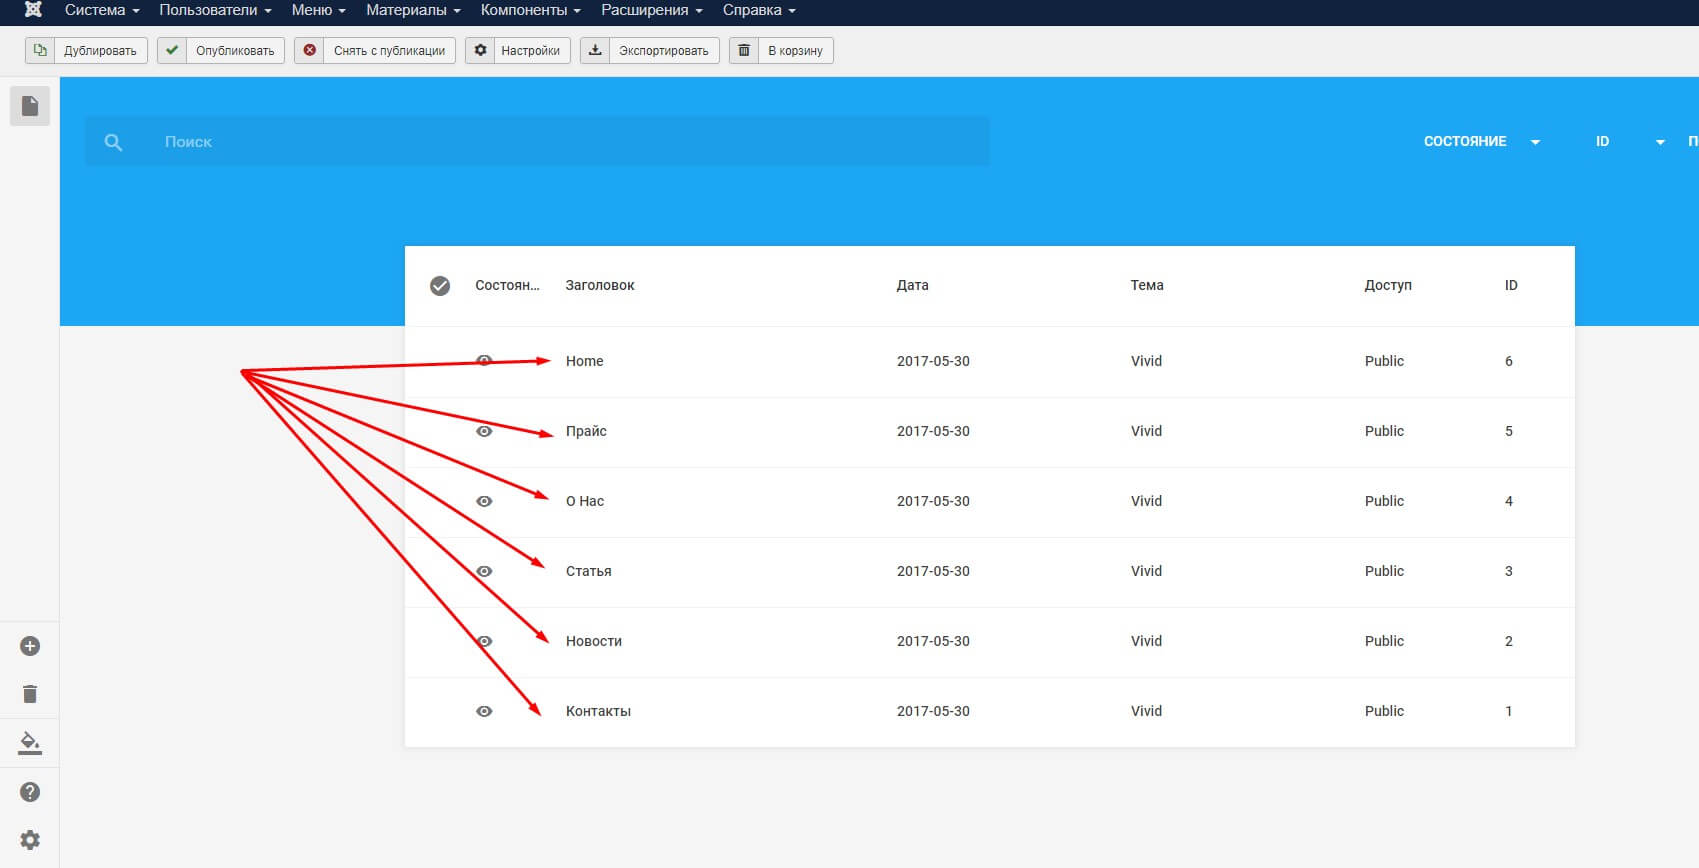Image resolution: width=1699 pixels, height=868 pixels.
Task: Click the Опубликовать button
Action: (x=221, y=50)
